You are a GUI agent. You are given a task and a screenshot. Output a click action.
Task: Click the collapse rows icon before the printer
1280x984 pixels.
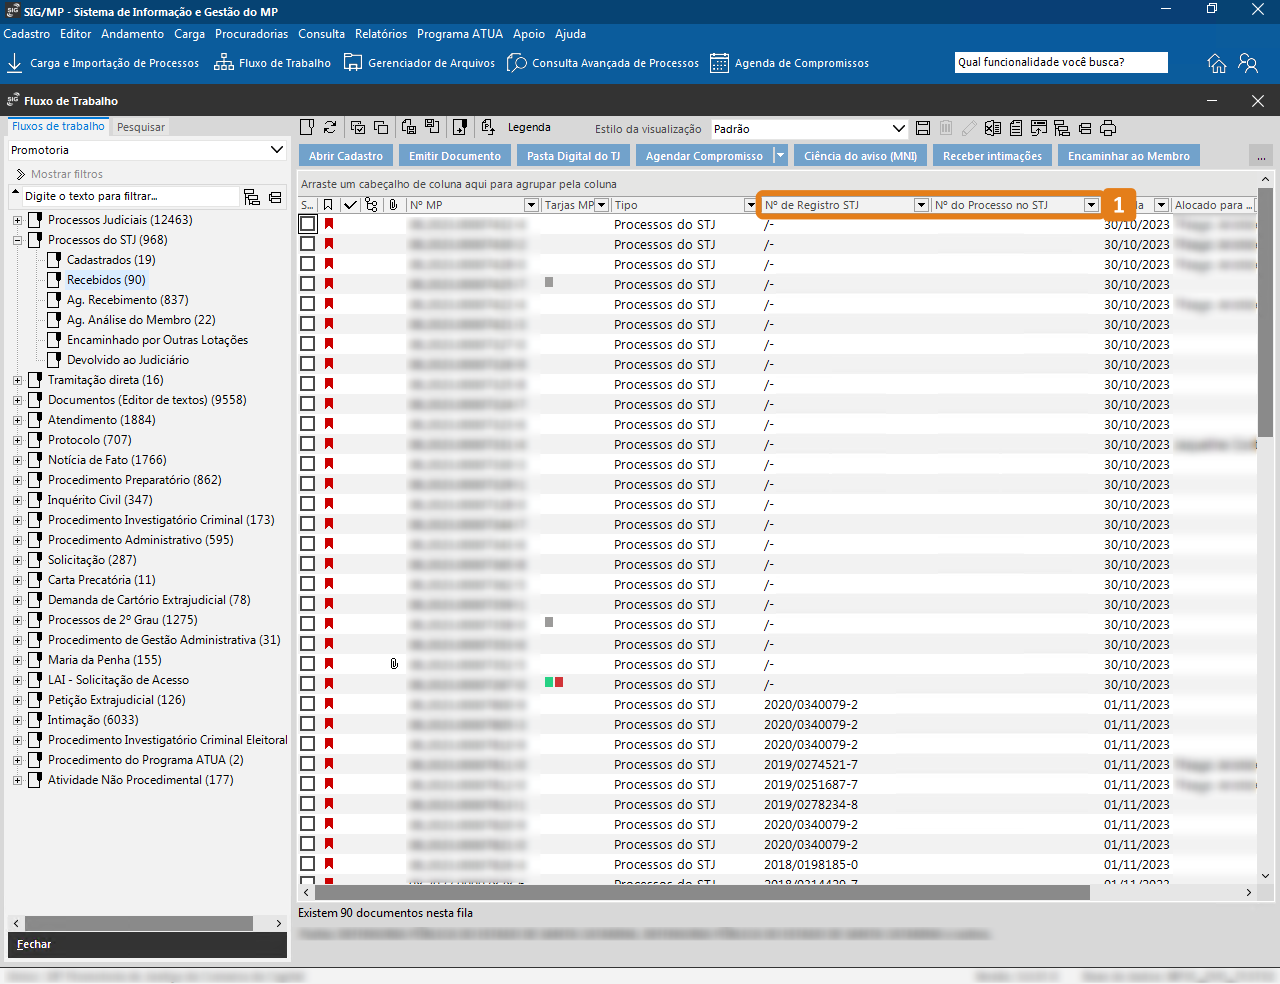pos(1085,128)
